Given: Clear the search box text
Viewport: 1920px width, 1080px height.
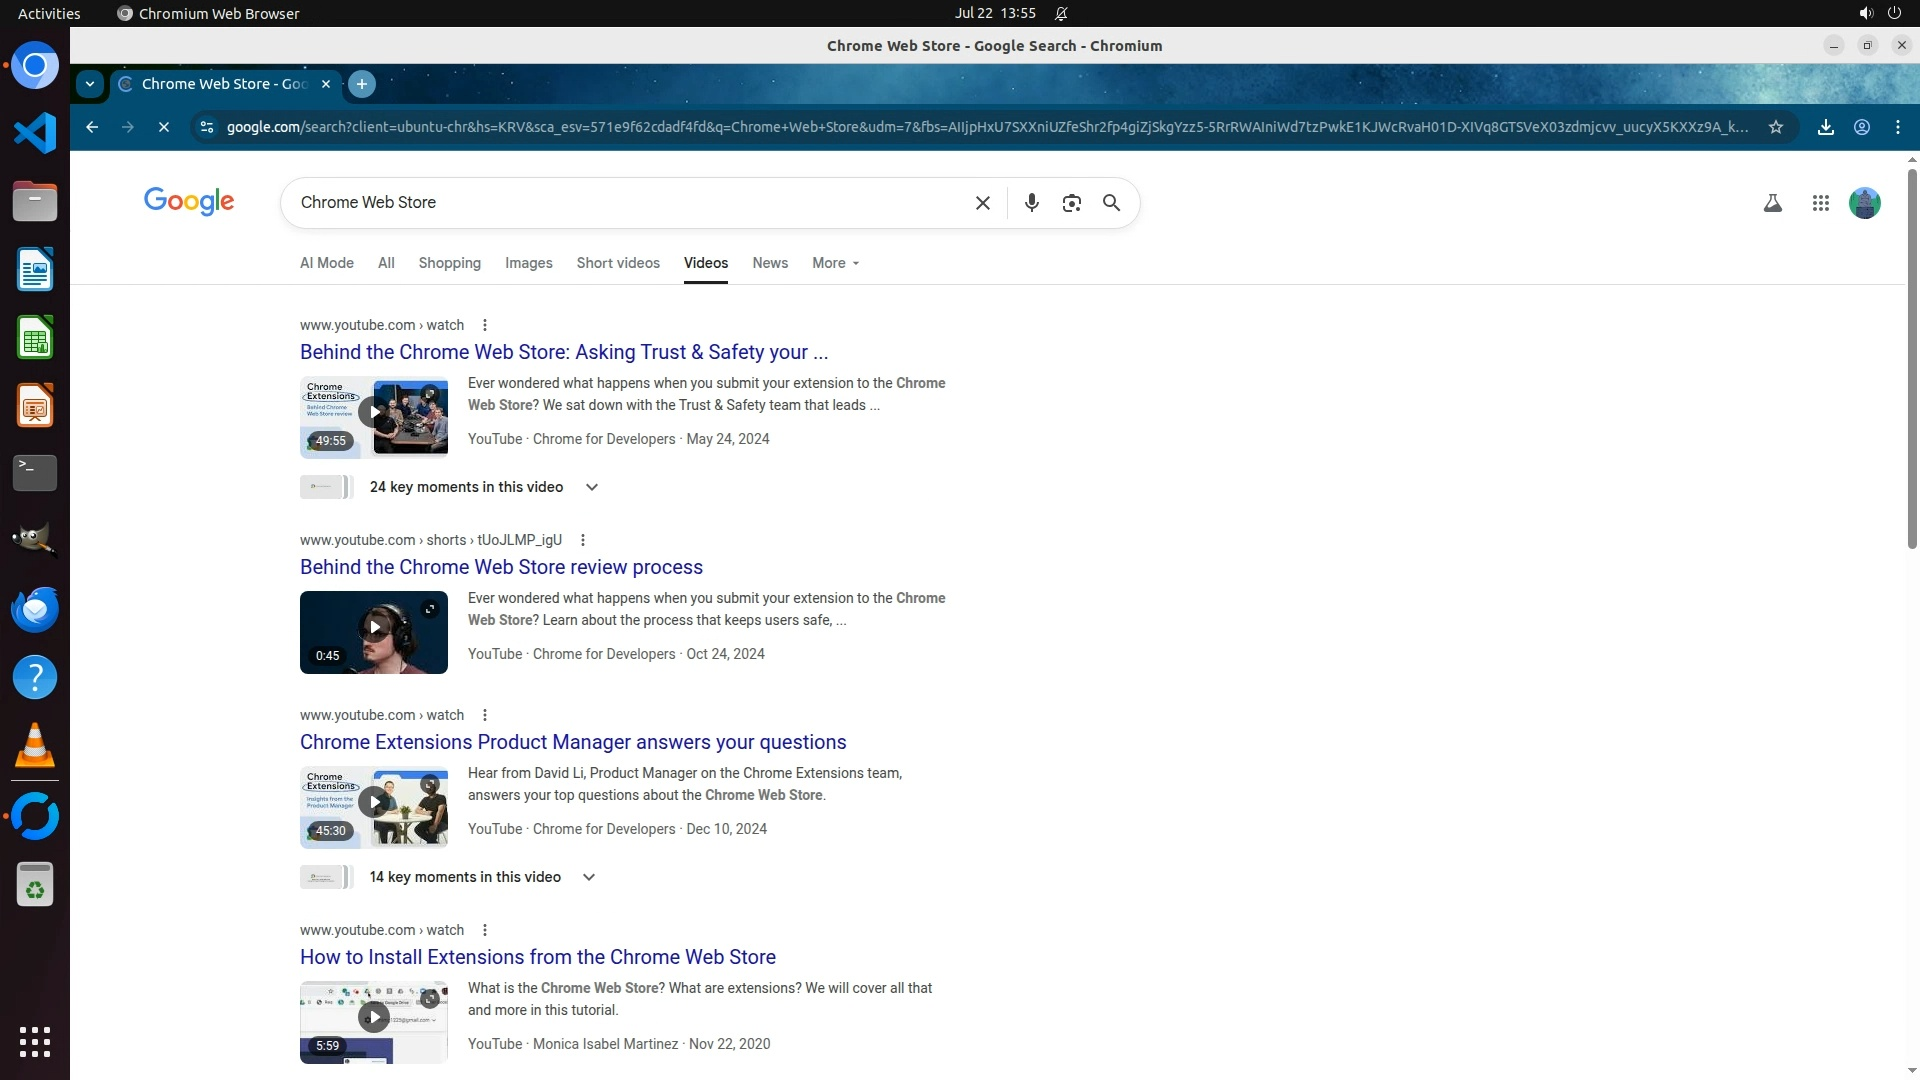Looking at the screenshot, I should tap(982, 203).
